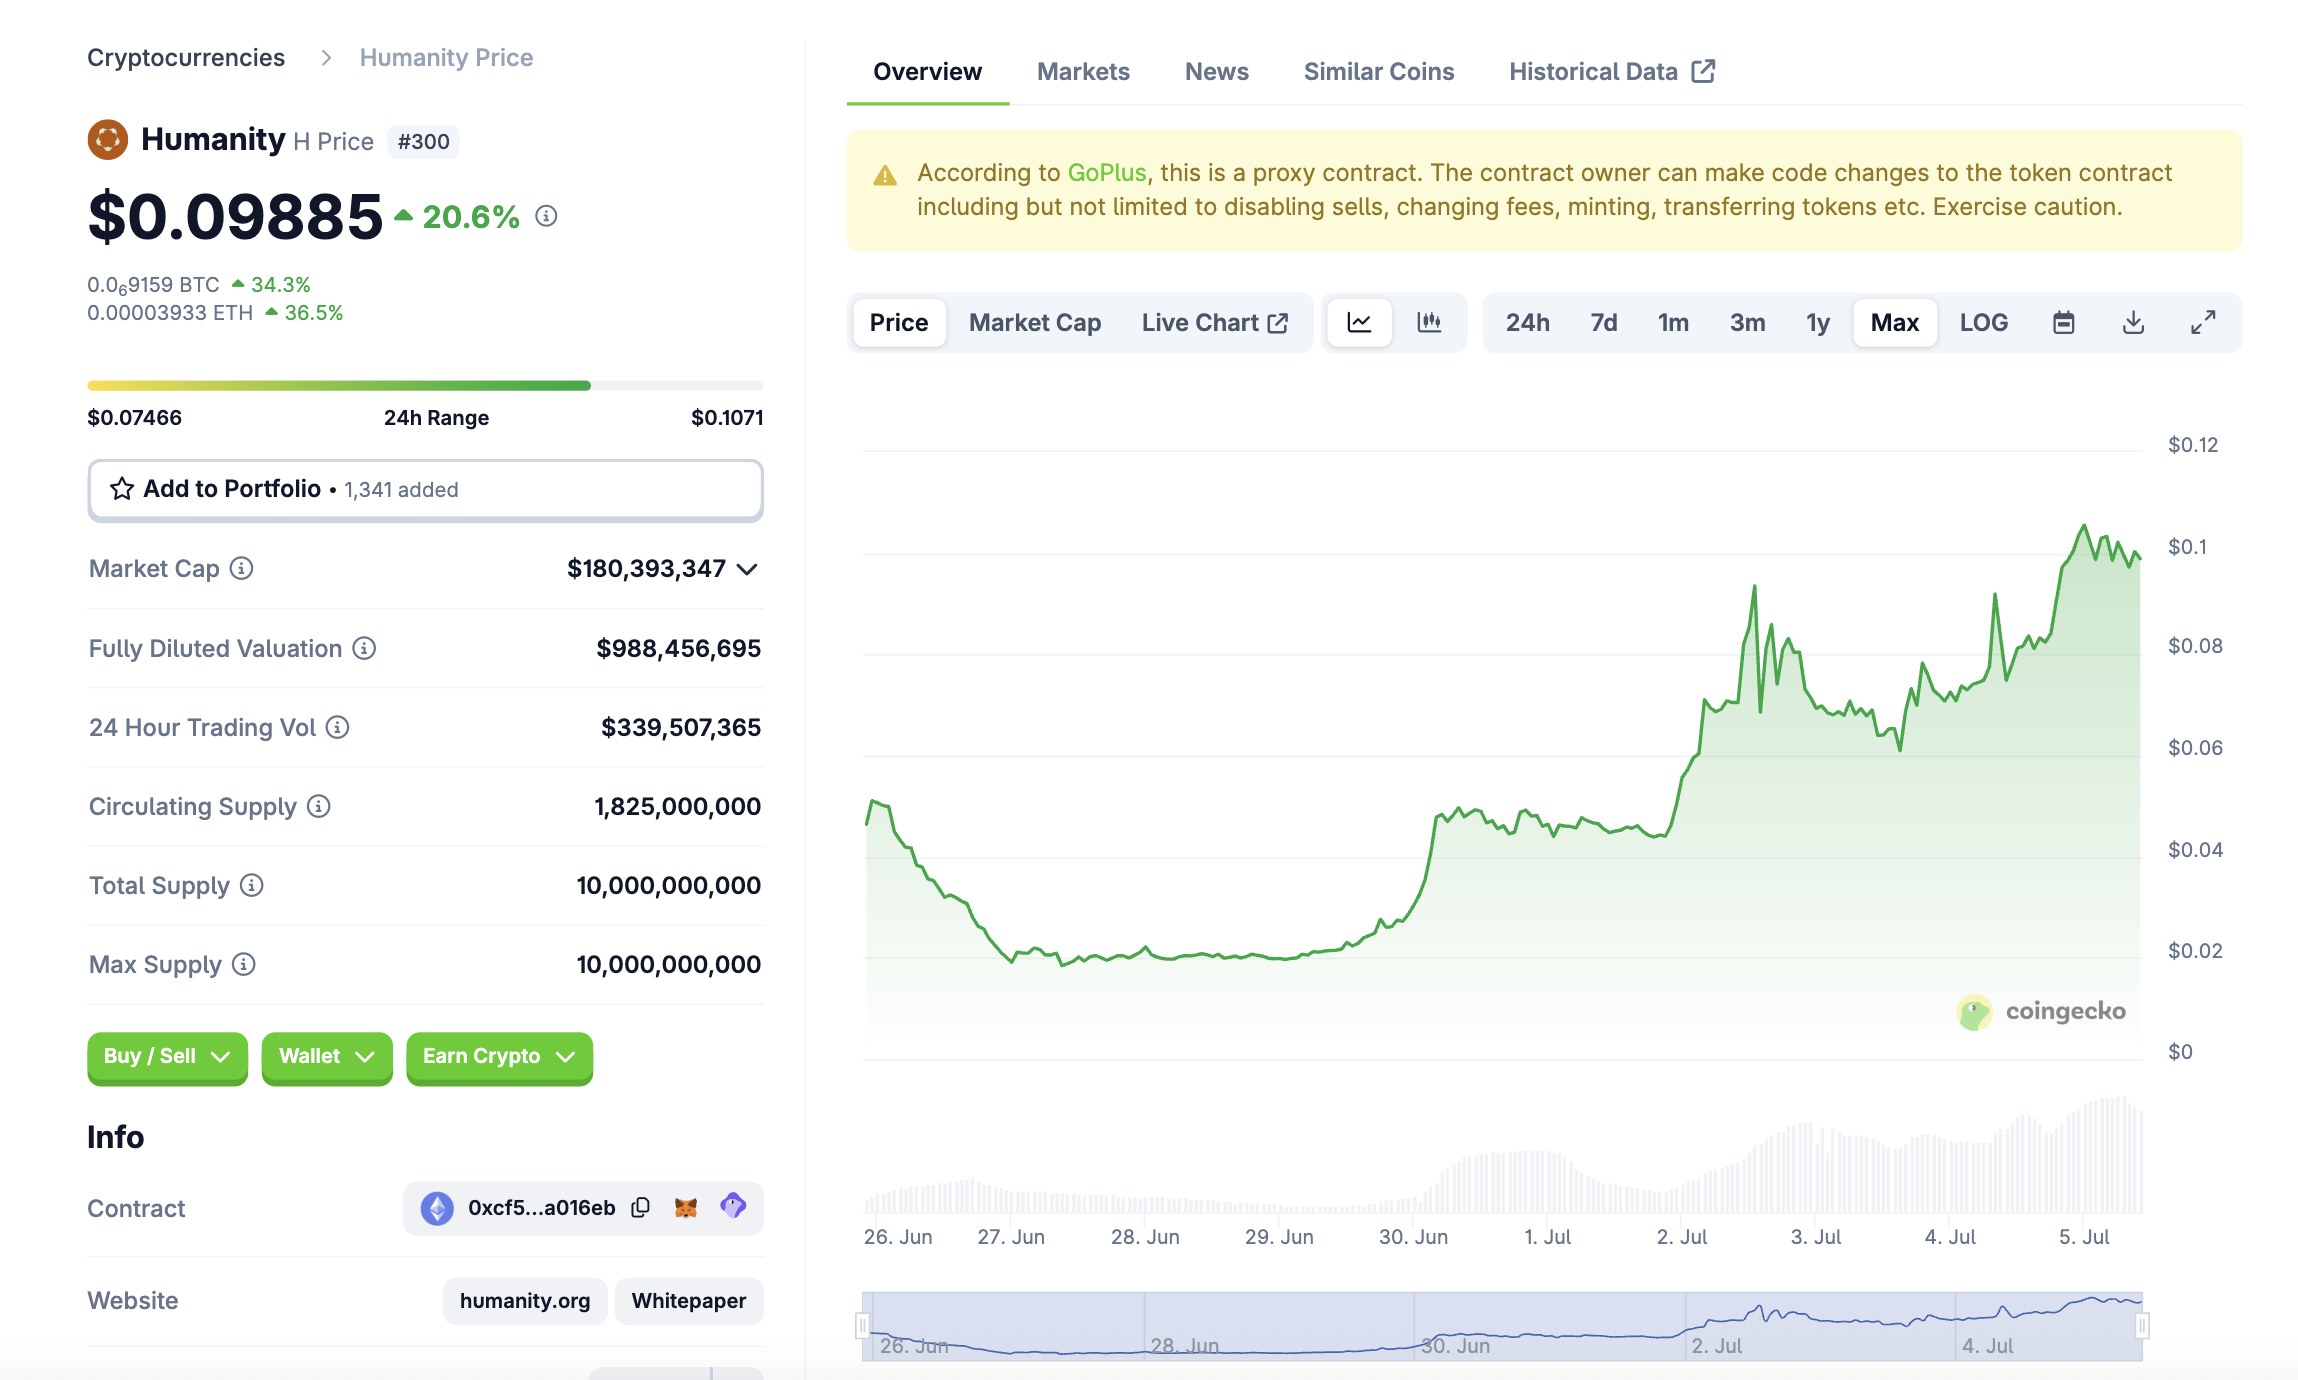Expand the Market Cap value chevron
Image resolution: width=2298 pixels, height=1380 pixels.
[x=747, y=569]
